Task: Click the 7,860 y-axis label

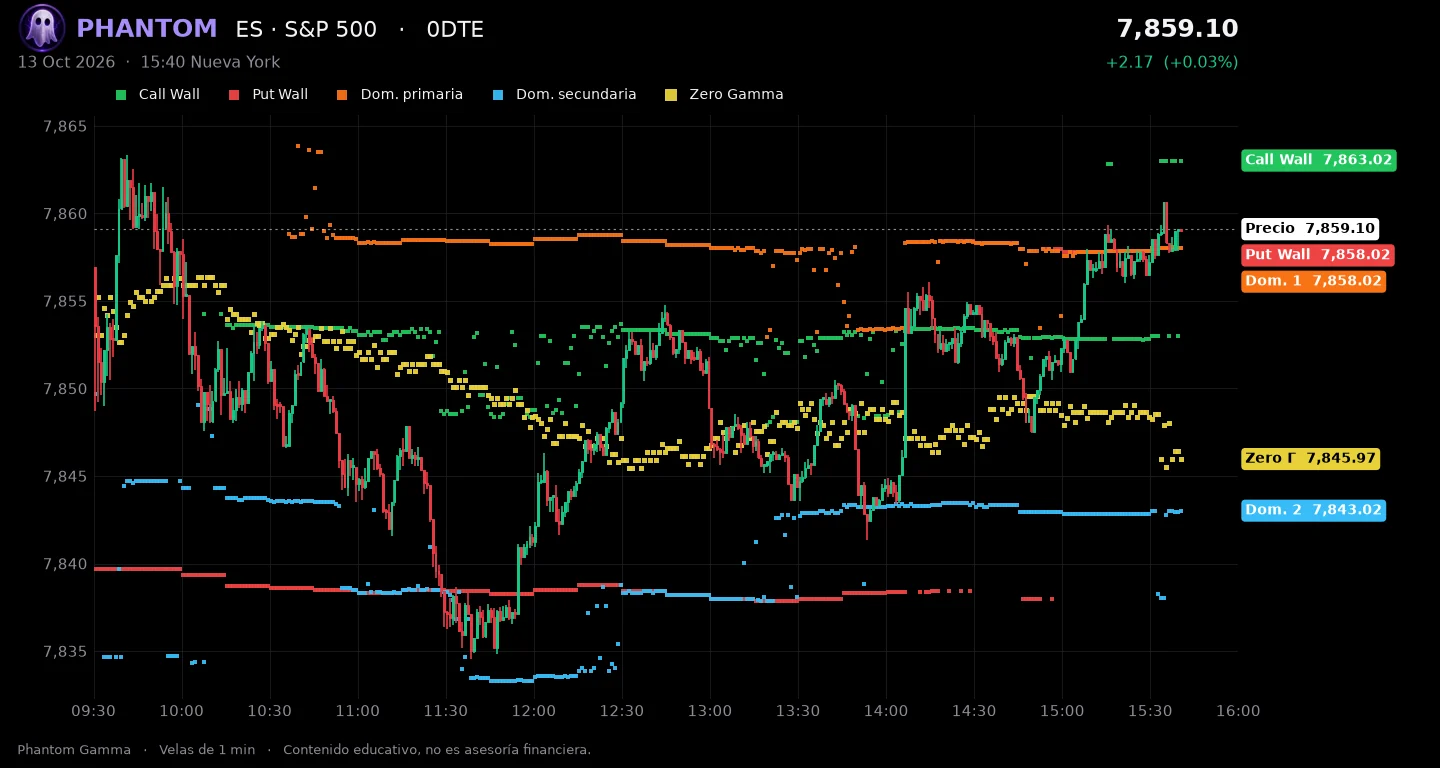Action: (65, 214)
